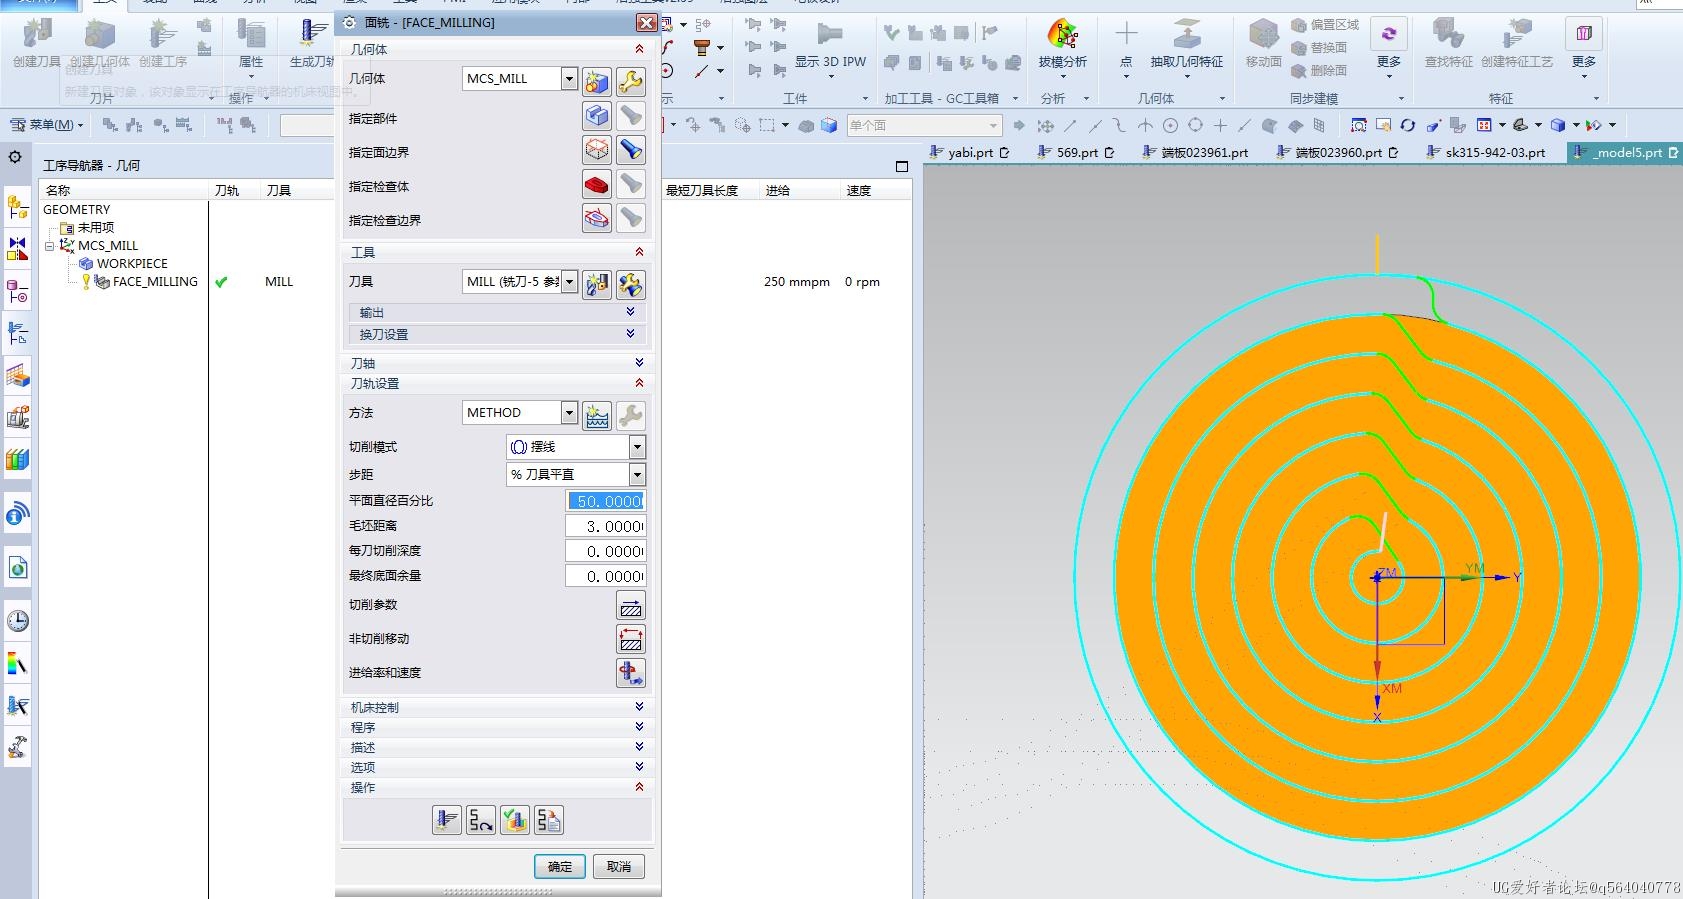1683x899 pixels.
Task: Switch to 端板023960.prt document tab
Action: [x=1338, y=152]
